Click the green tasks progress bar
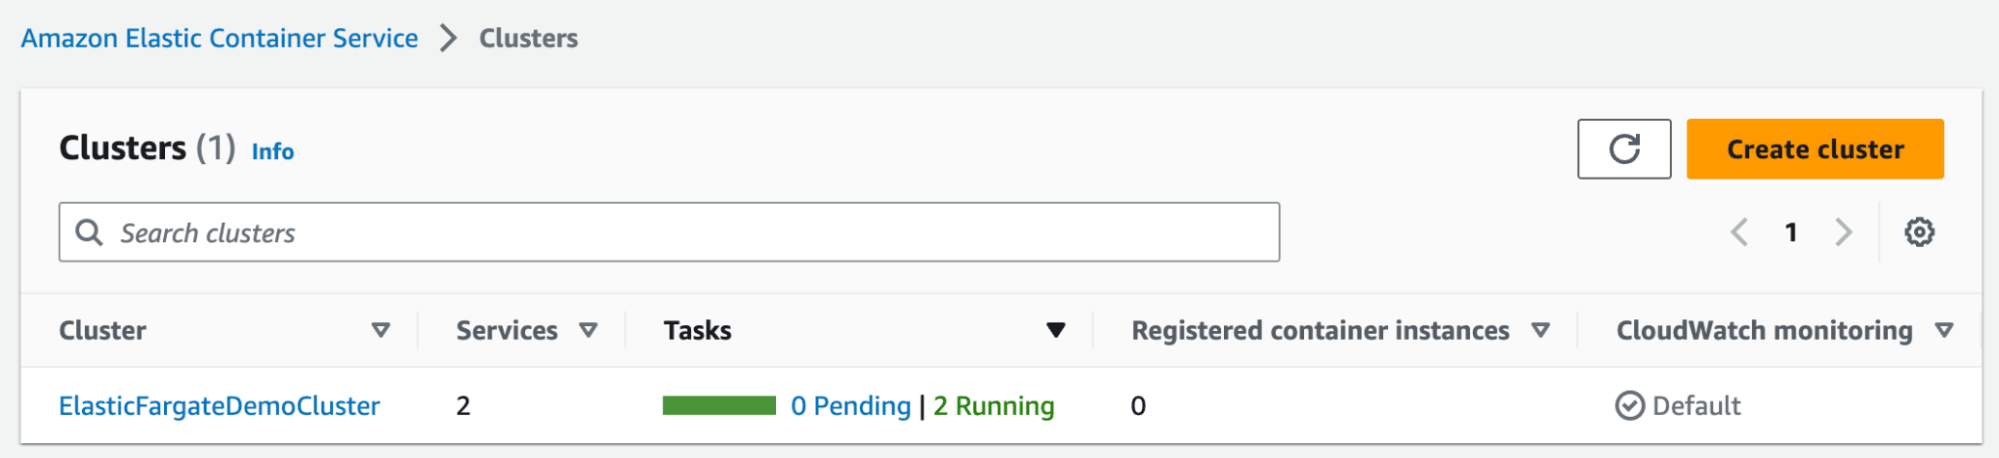 (x=718, y=405)
